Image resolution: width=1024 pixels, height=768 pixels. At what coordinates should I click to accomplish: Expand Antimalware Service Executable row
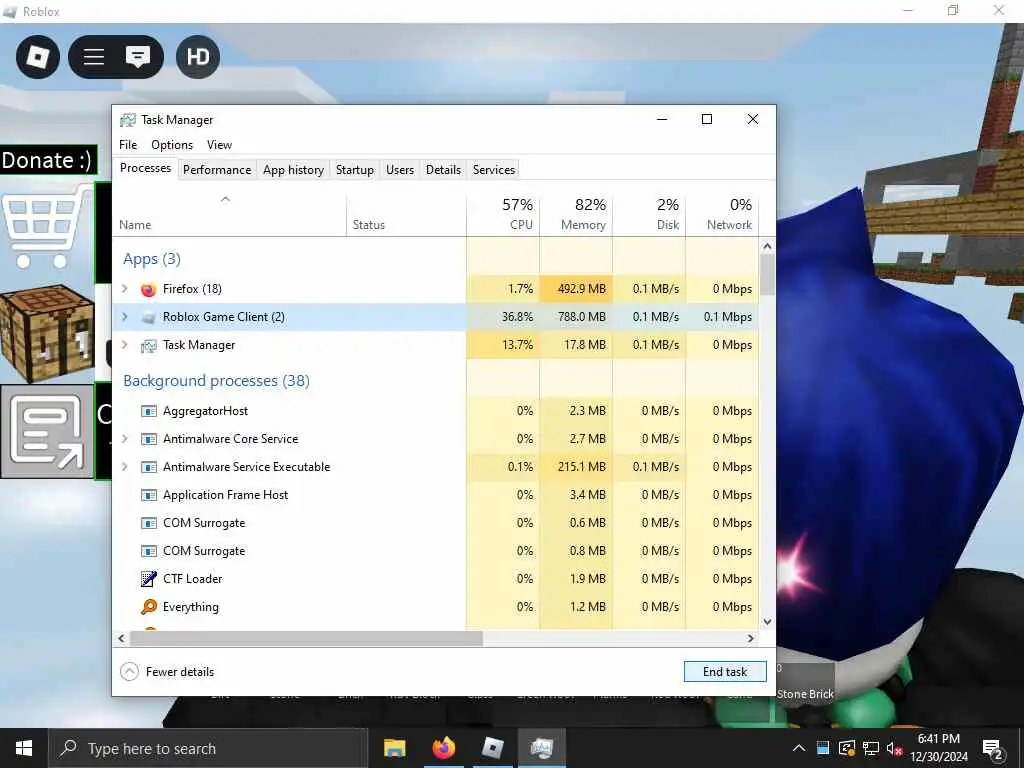[125, 467]
